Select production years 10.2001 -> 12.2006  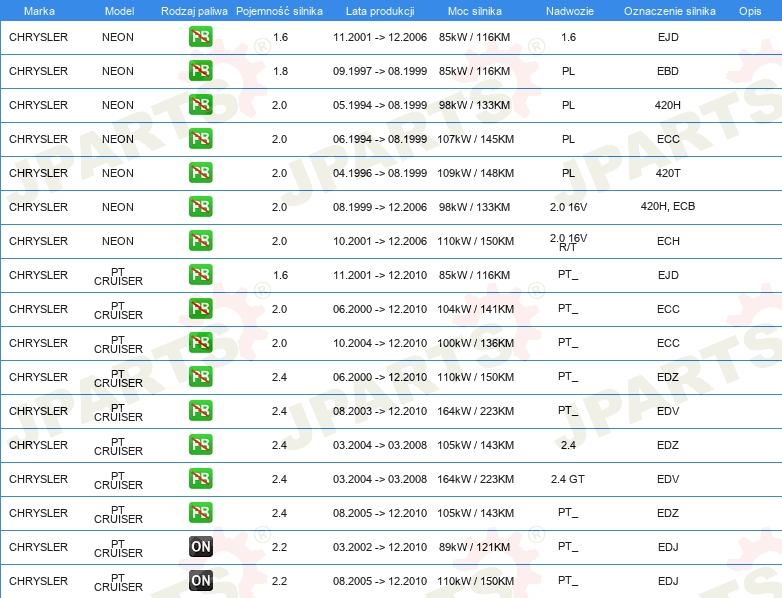point(380,241)
